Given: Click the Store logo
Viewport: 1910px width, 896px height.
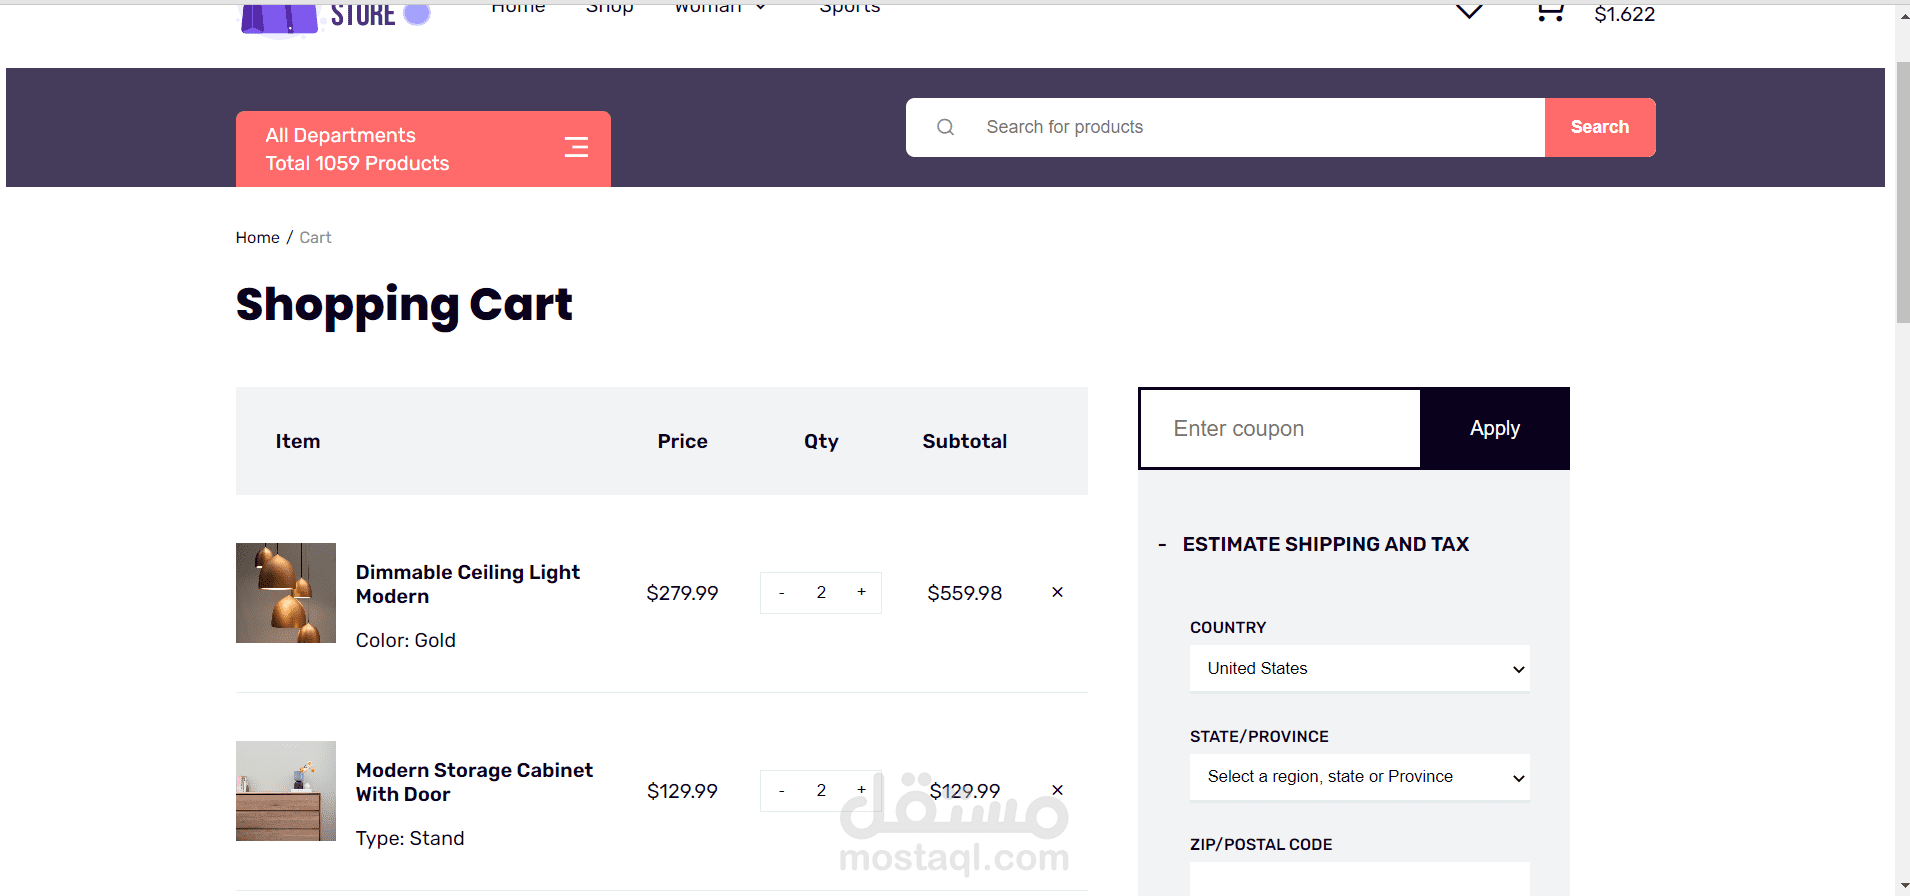Looking at the screenshot, I should coord(335,16).
